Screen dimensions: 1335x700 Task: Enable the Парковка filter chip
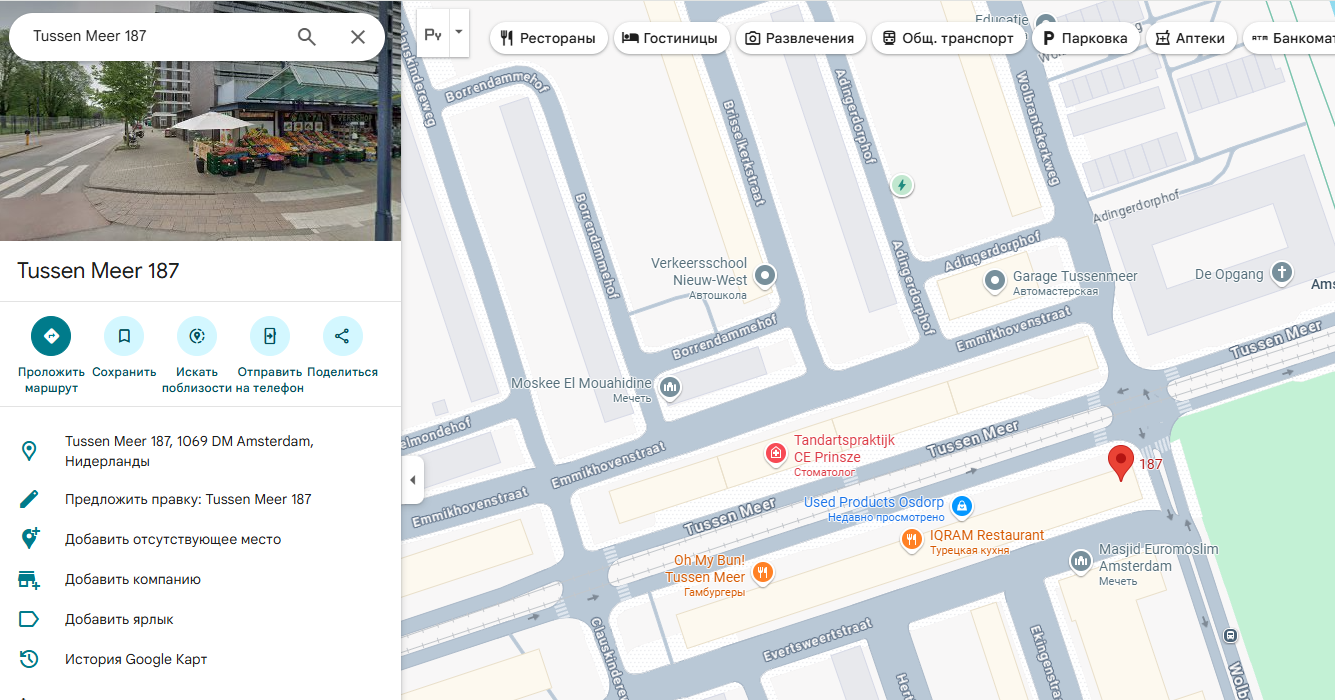[x=1085, y=38]
